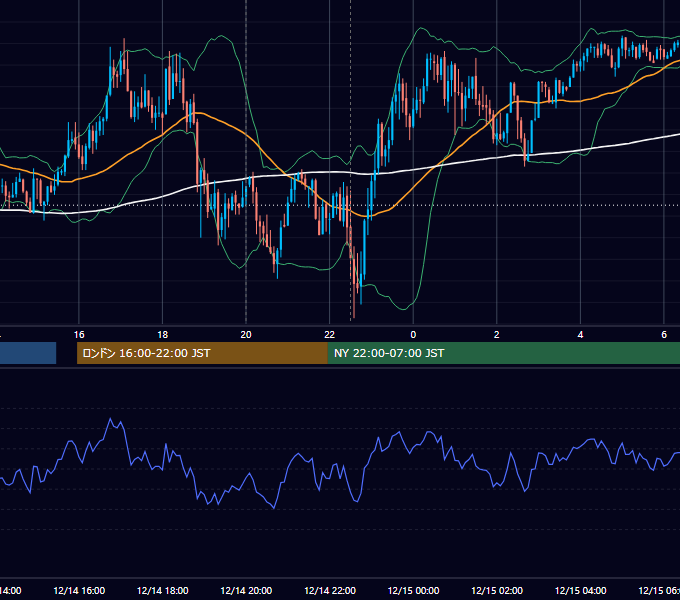
Task: Click the ロンドン 16:00-22:00 JST session bar
Action: tap(202, 353)
